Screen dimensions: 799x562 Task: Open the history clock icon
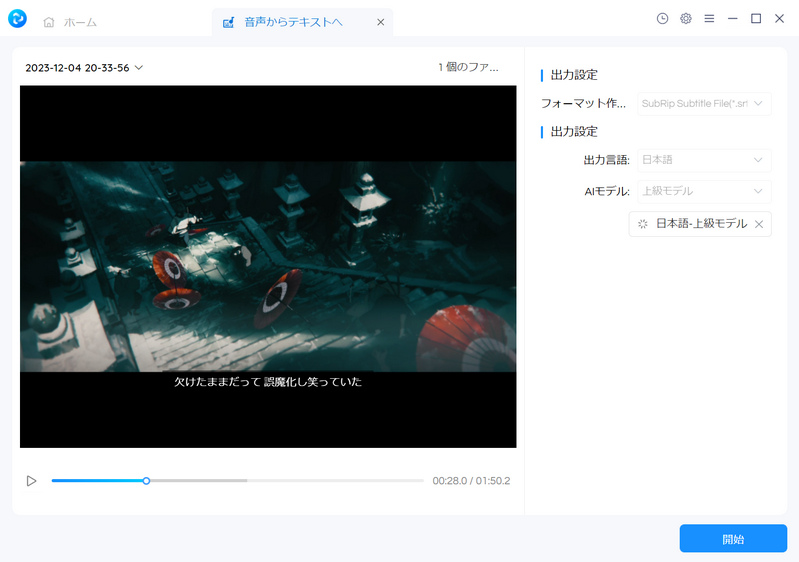[x=662, y=19]
